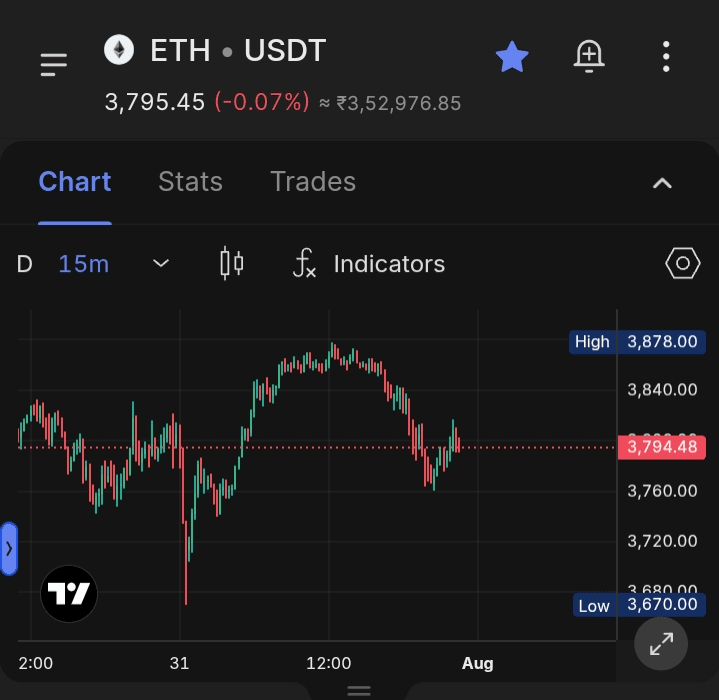Select the Chart tab
This screenshot has width=719, height=700.
(x=75, y=182)
